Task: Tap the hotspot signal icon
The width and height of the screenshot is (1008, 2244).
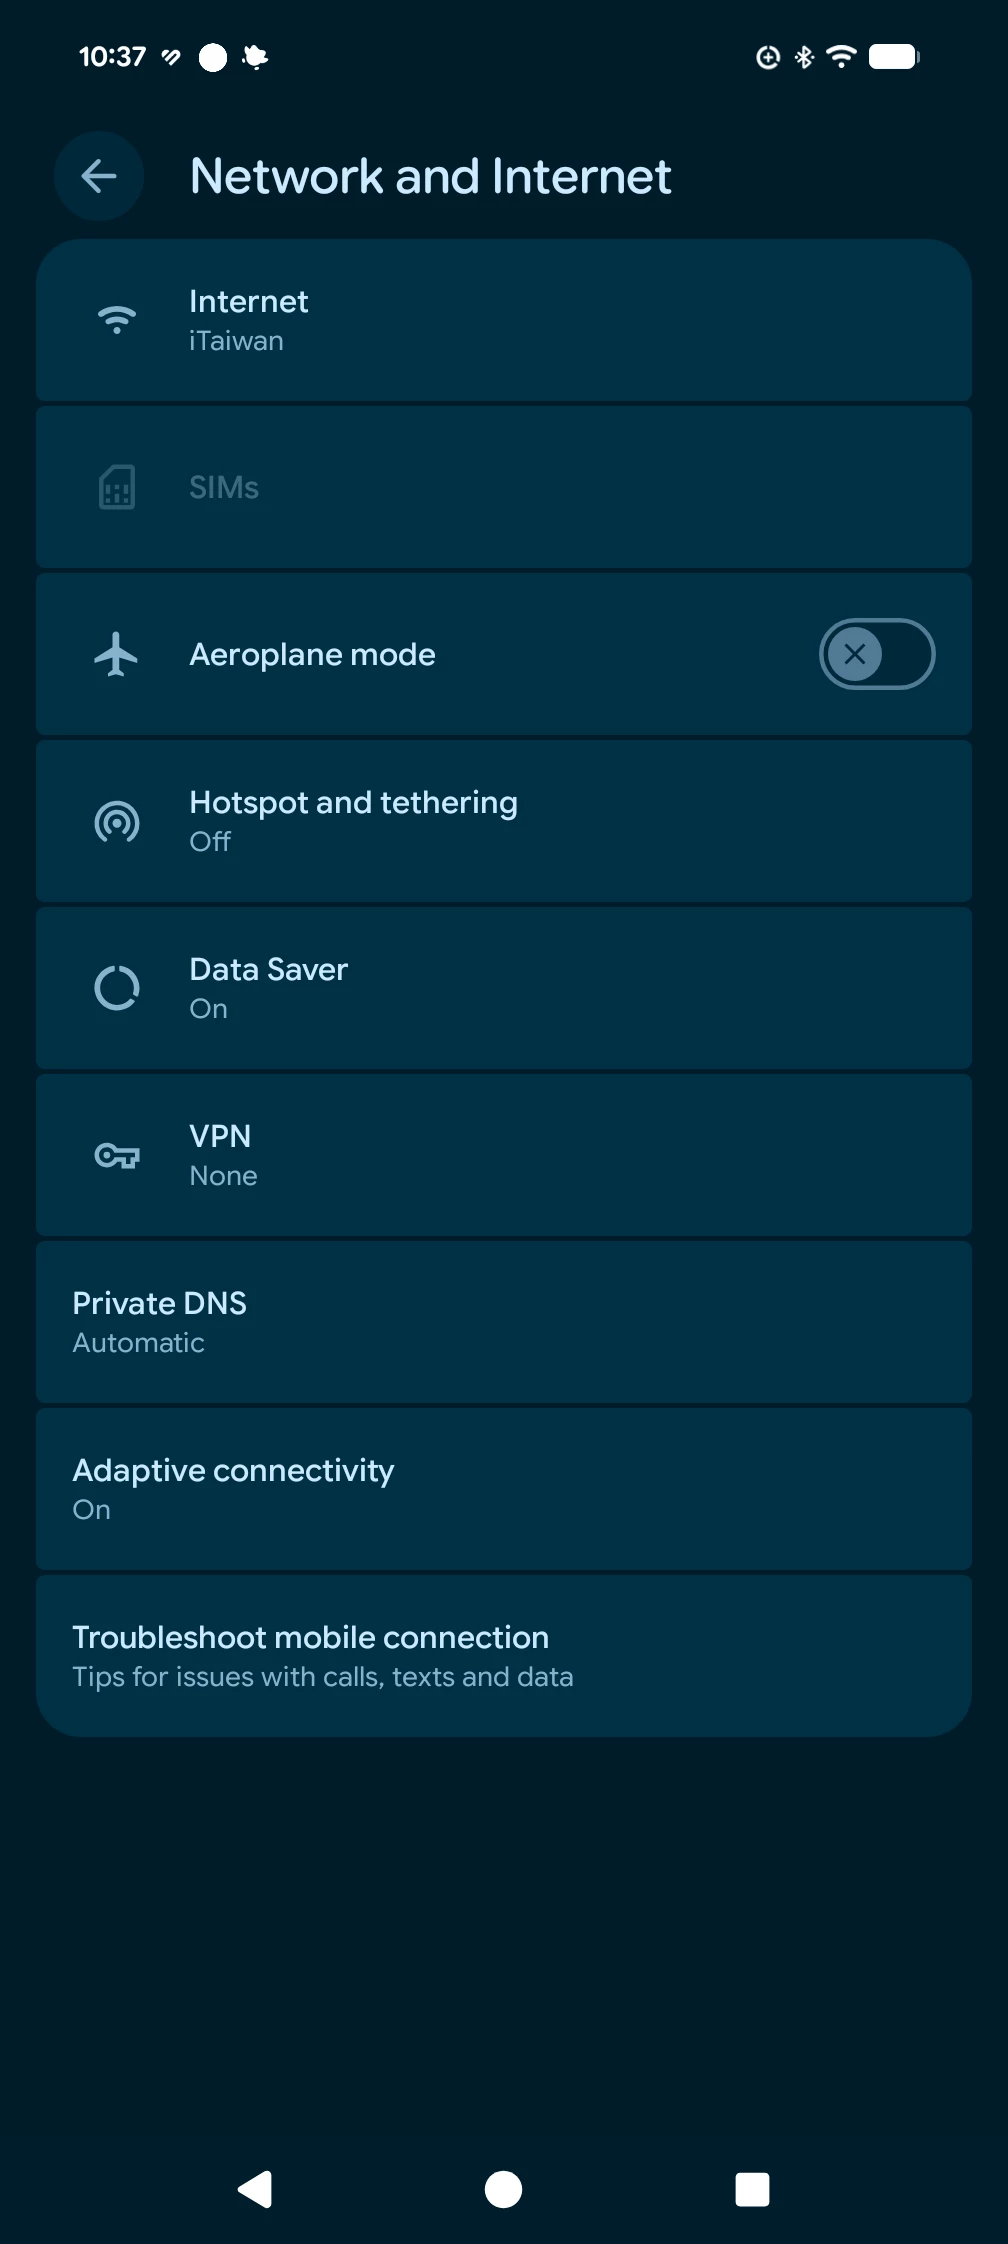Action: (x=117, y=822)
